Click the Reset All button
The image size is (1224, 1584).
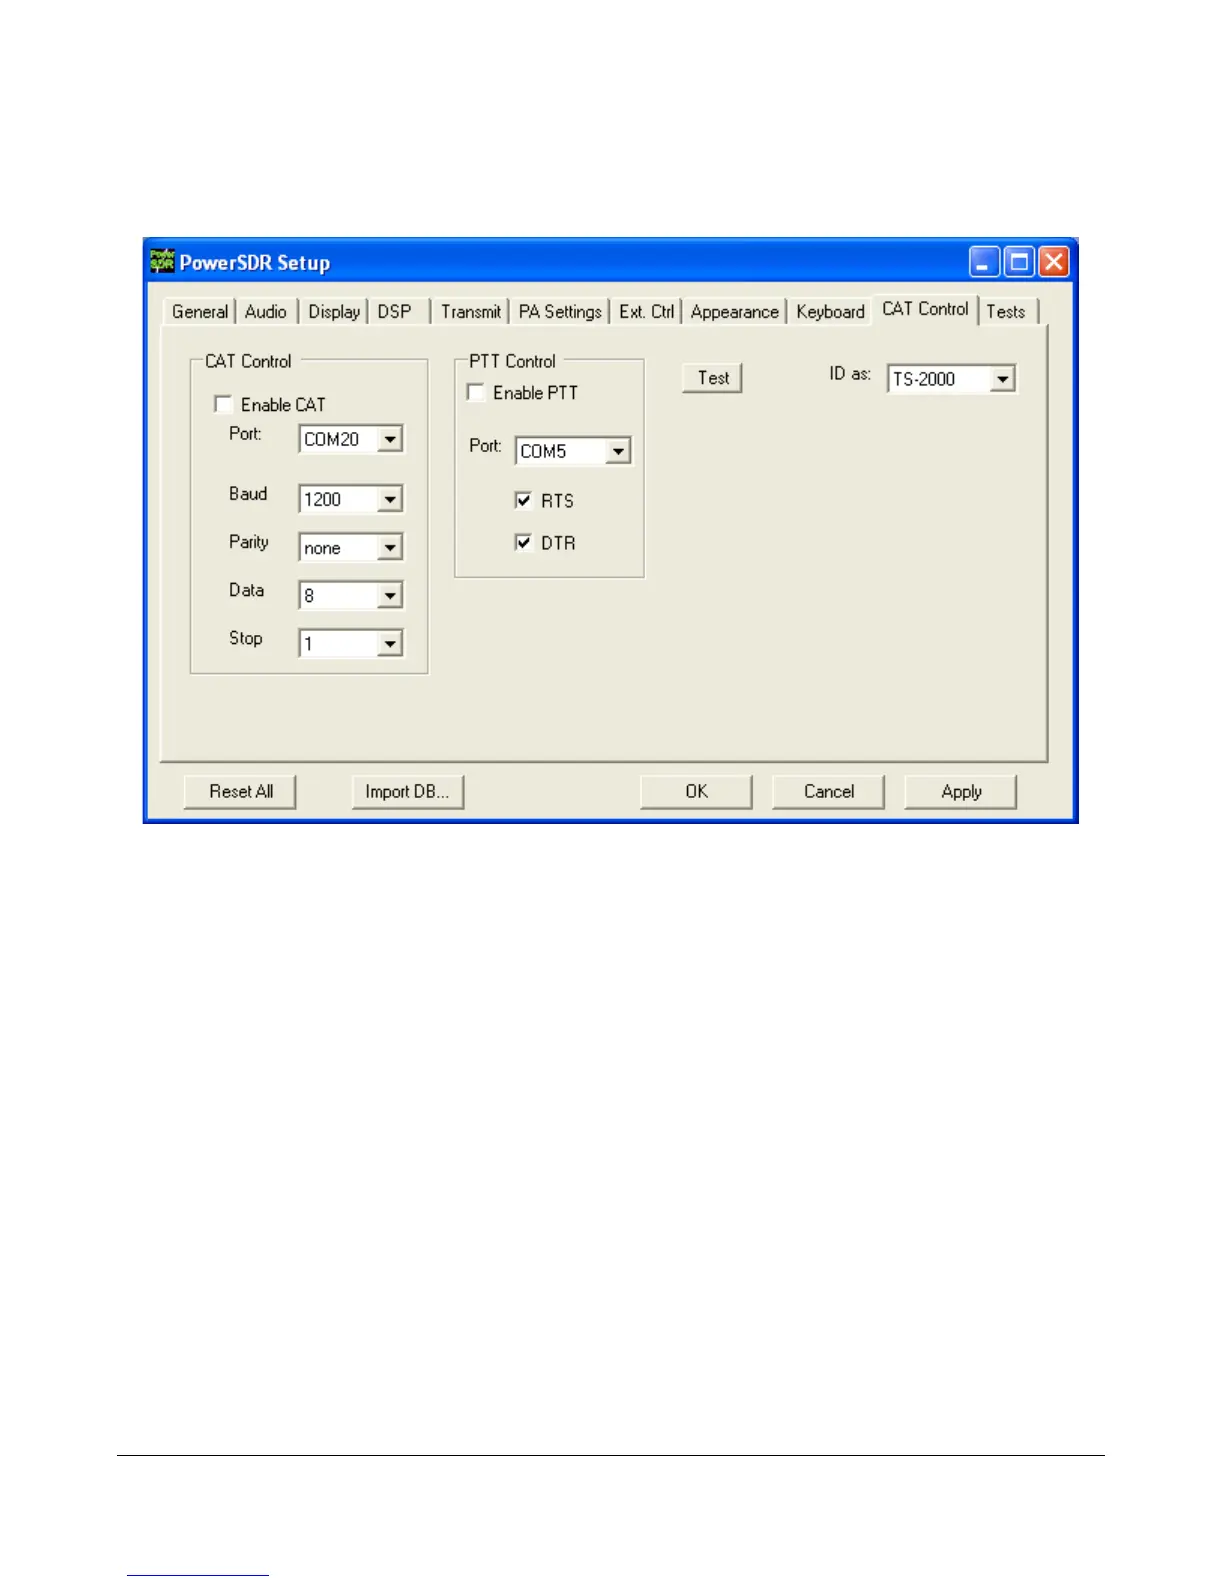point(241,792)
